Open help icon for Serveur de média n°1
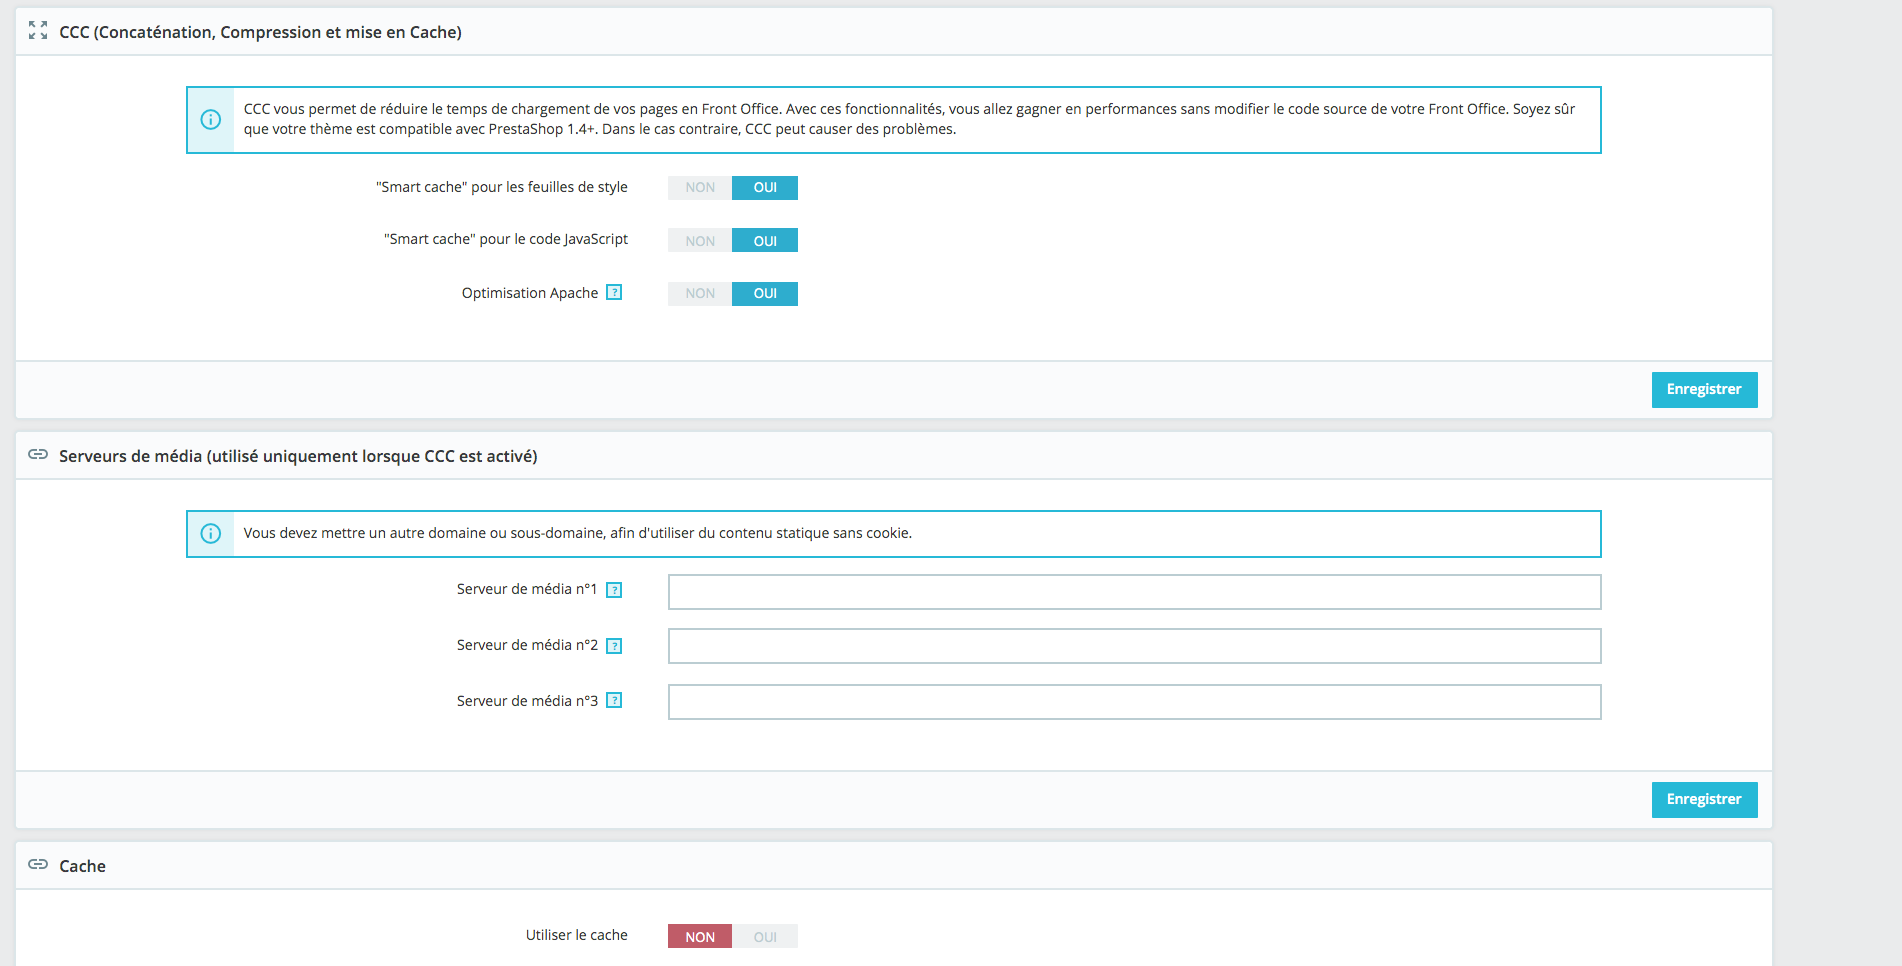This screenshot has width=1902, height=966. pyautogui.click(x=615, y=590)
